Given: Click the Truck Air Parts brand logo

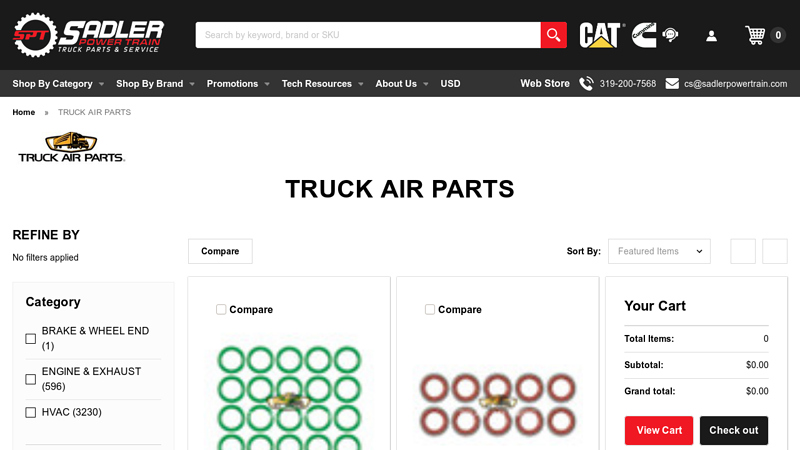Looking at the screenshot, I should click(x=71, y=147).
